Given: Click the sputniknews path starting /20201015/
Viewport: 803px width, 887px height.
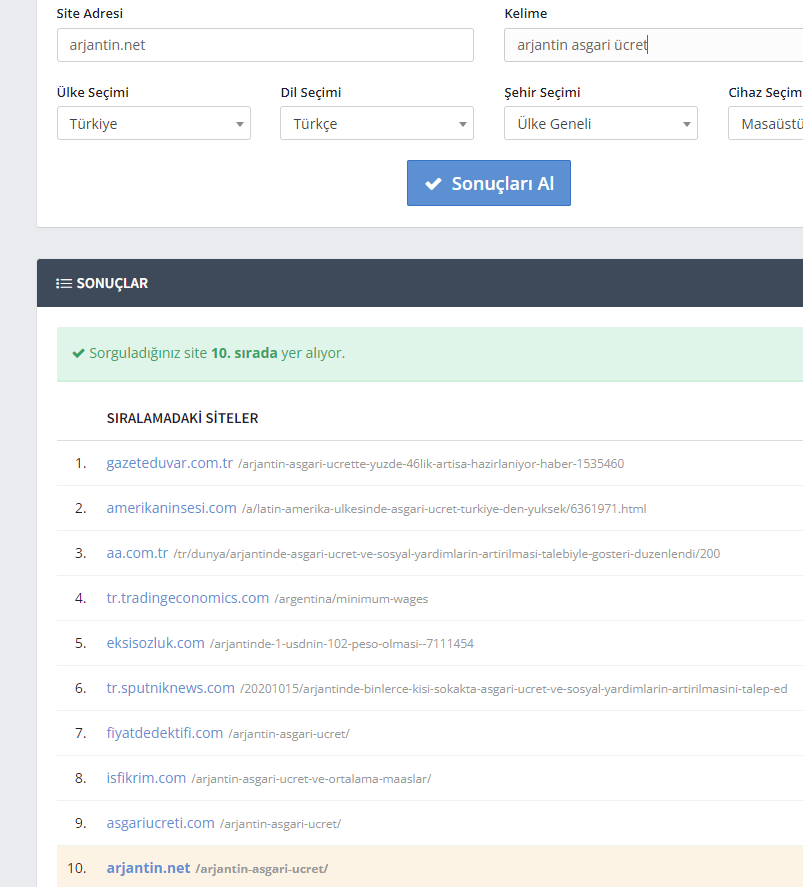Looking at the screenshot, I should [513, 689].
